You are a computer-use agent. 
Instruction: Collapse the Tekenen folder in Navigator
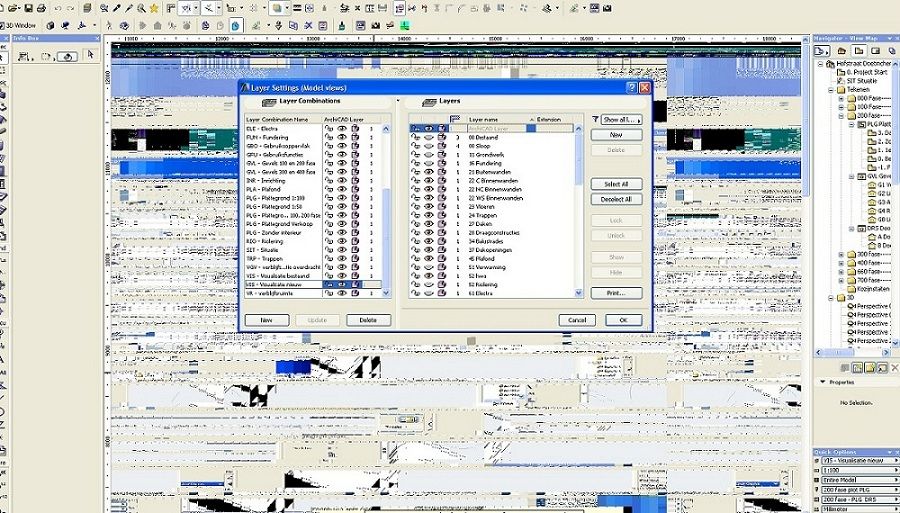pyautogui.click(x=831, y=90)
